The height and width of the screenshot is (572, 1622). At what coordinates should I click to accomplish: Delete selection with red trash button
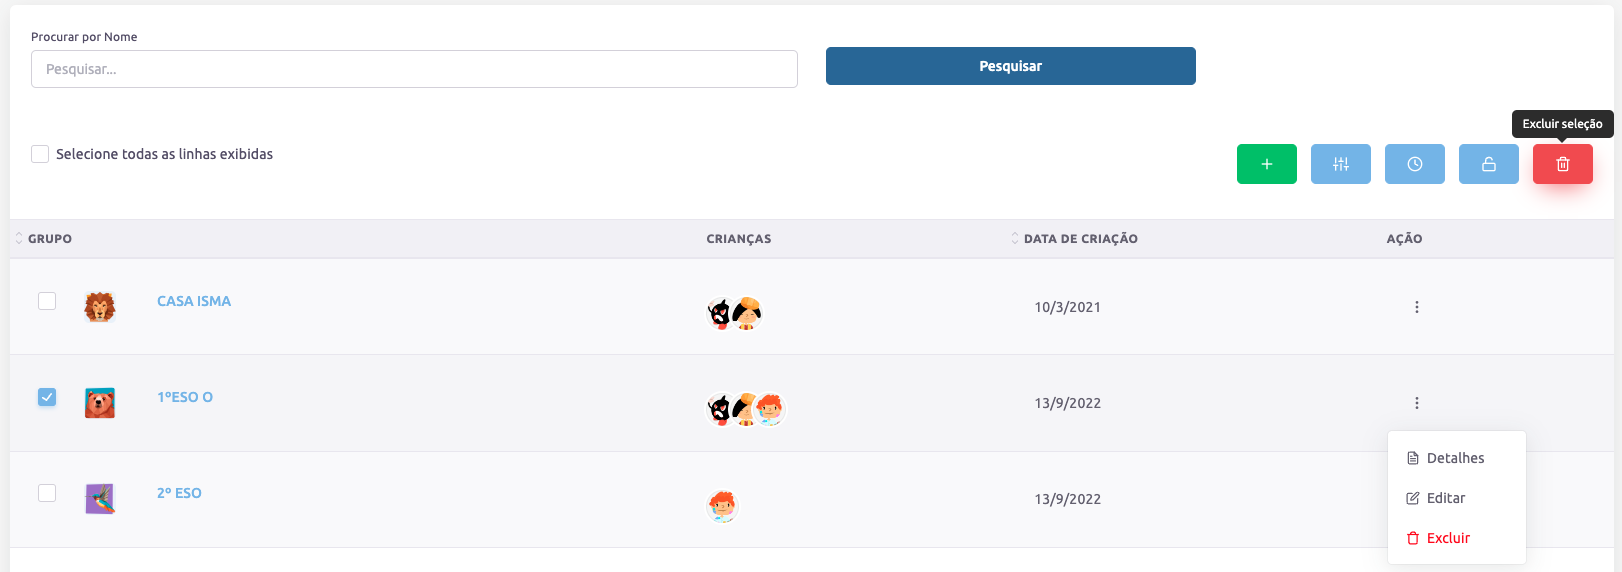point(1562,164)
